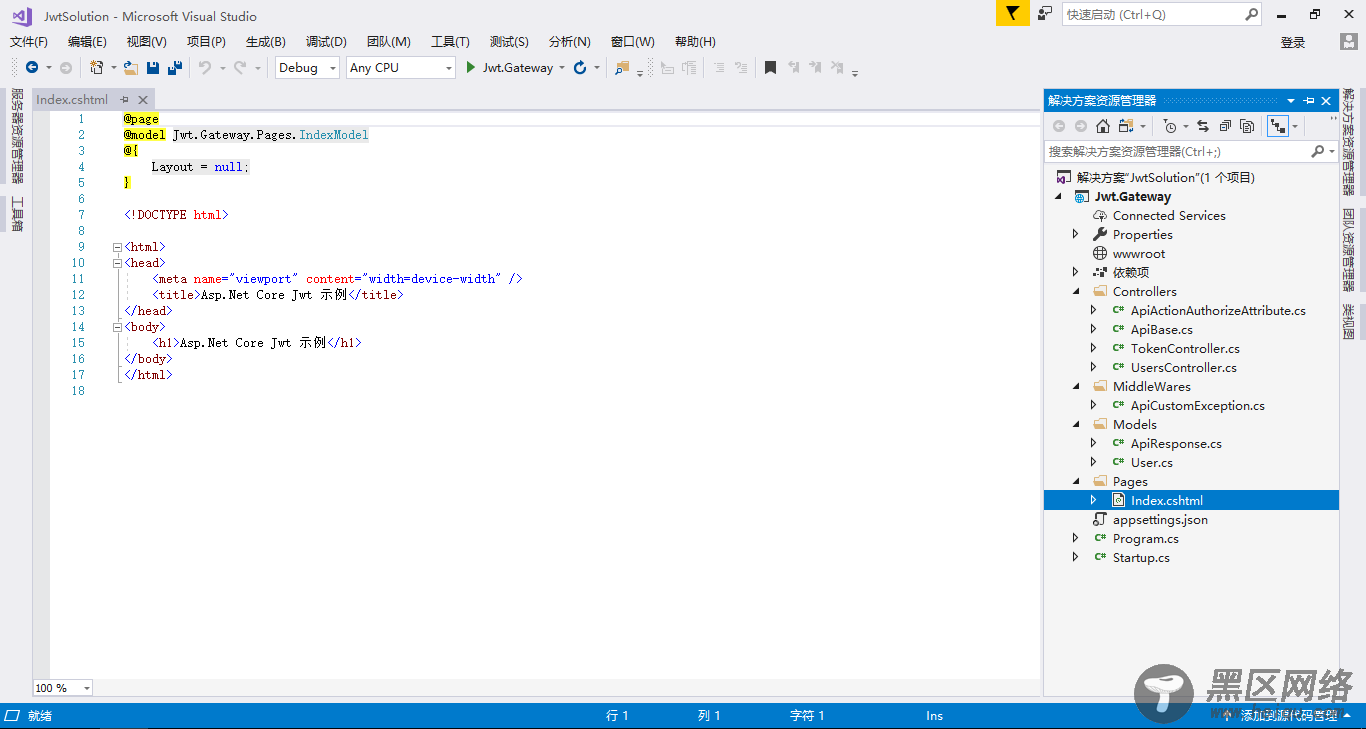
Task: Open the Jwt.Gateway start target dropdown arrow
Action: pos(562,68)
